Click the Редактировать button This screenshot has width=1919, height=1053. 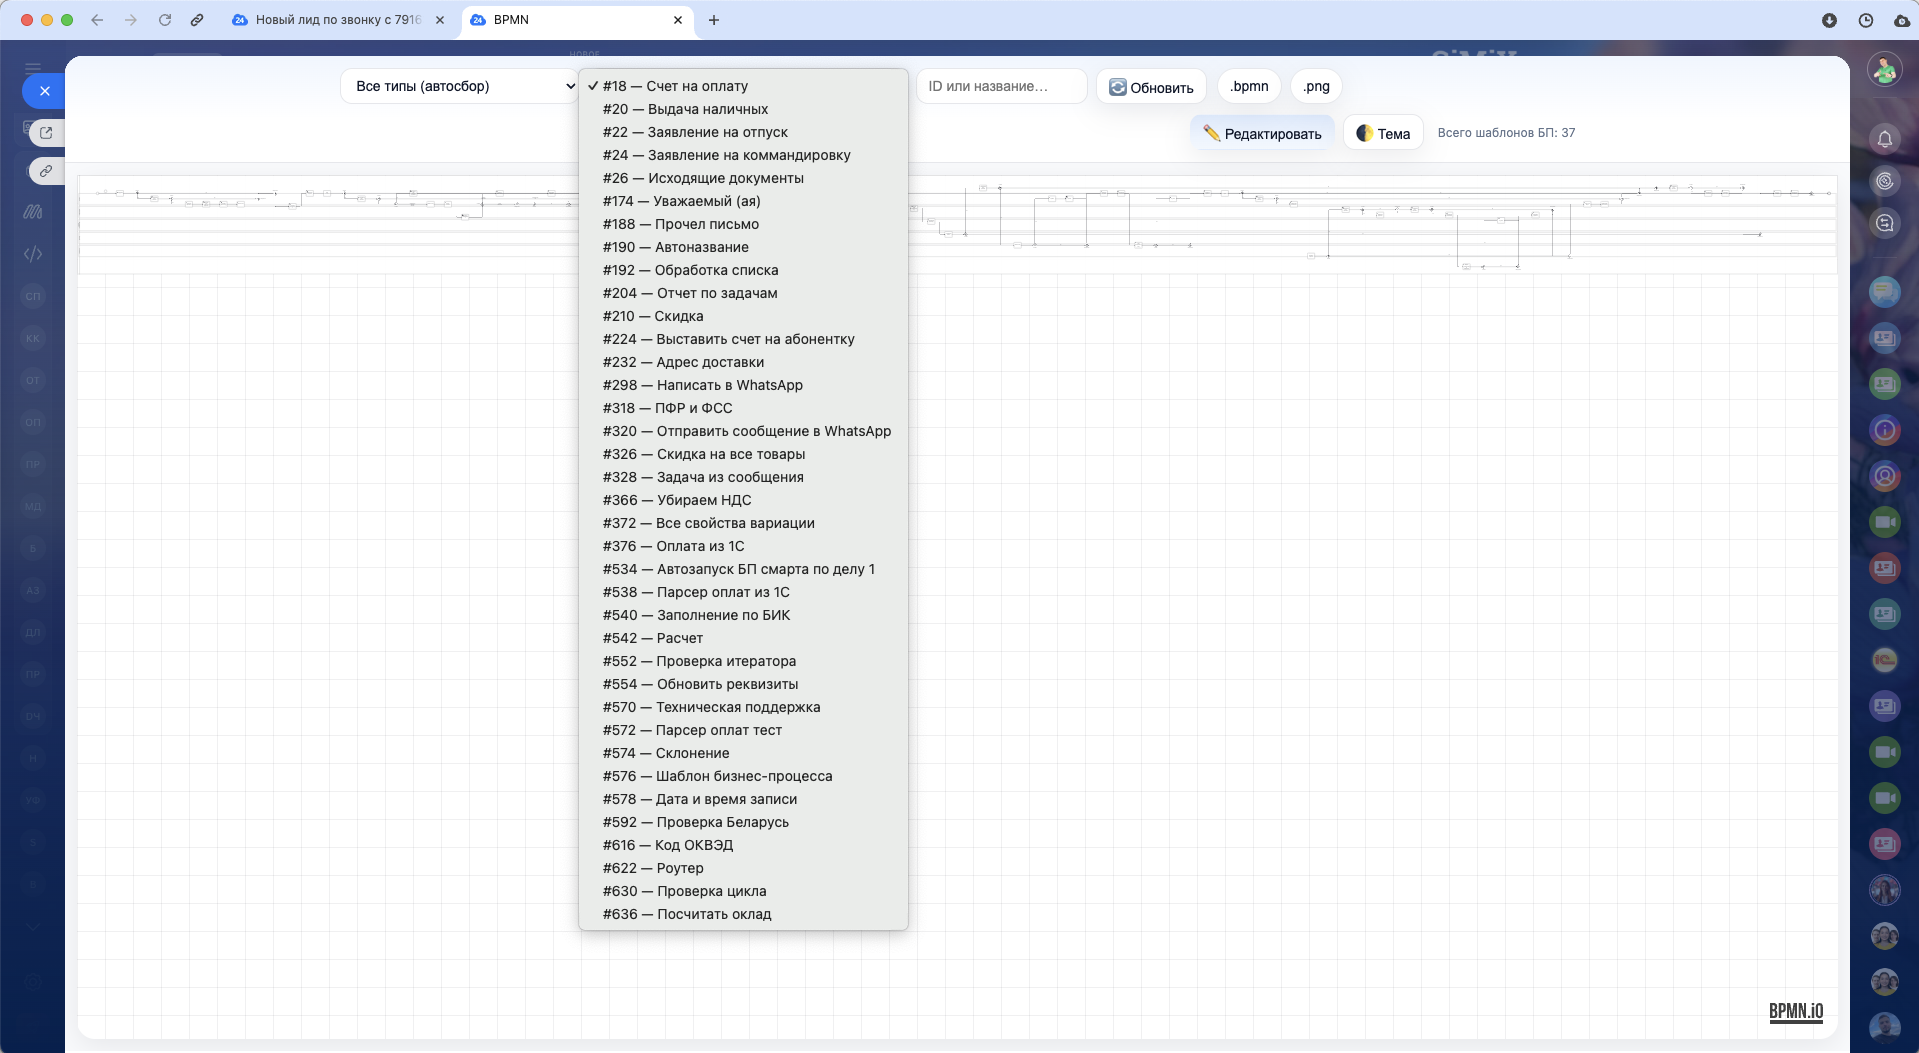(x=1262, y=133)
